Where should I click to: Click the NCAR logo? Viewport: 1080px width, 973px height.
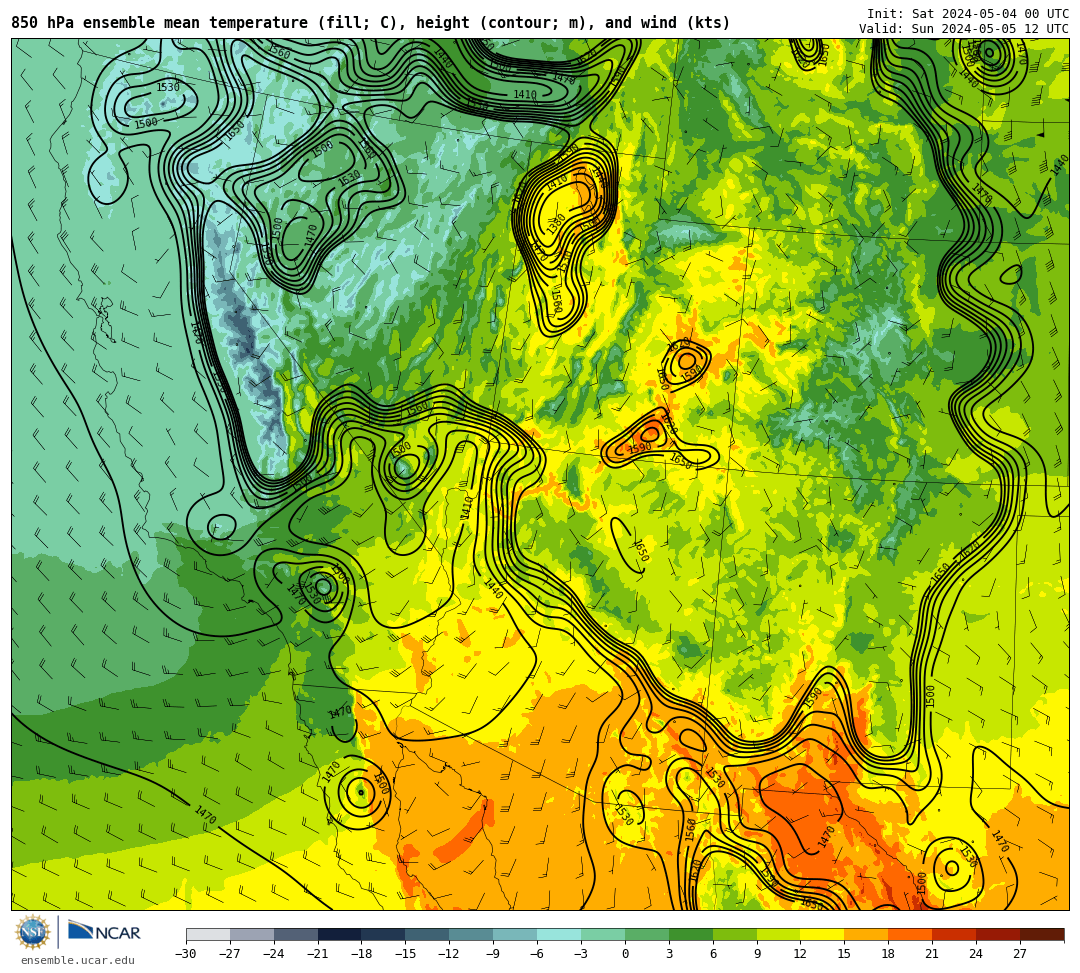(x=104, y=932)
